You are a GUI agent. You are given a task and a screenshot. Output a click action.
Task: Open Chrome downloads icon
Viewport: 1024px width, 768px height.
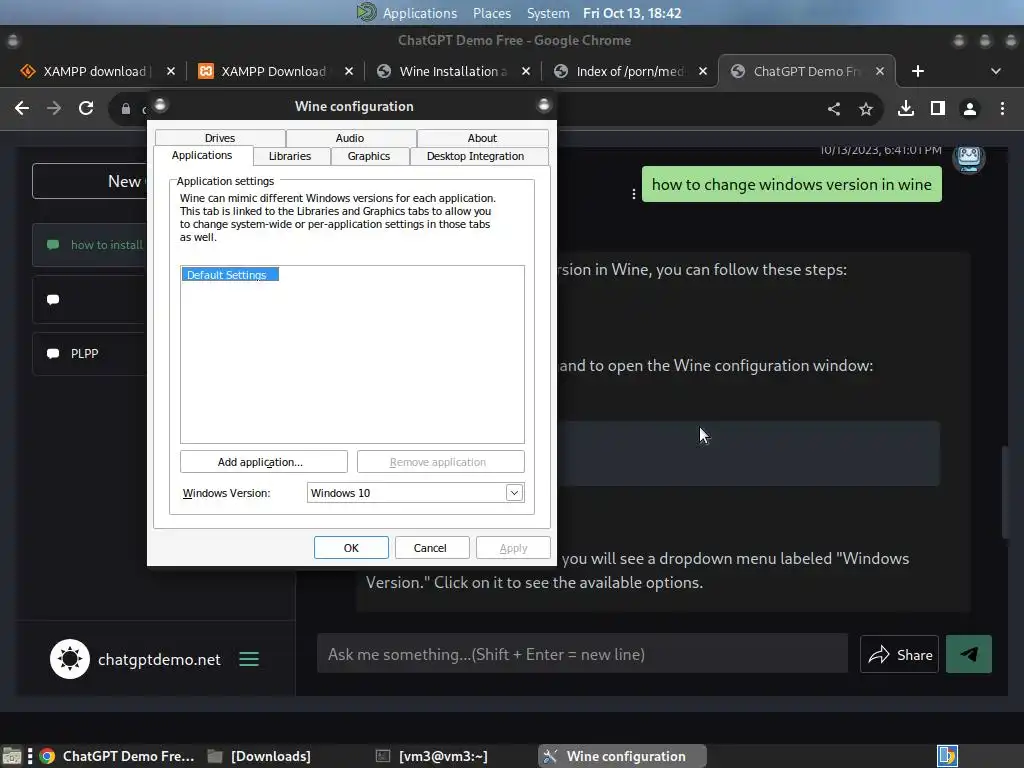(906, 108)
